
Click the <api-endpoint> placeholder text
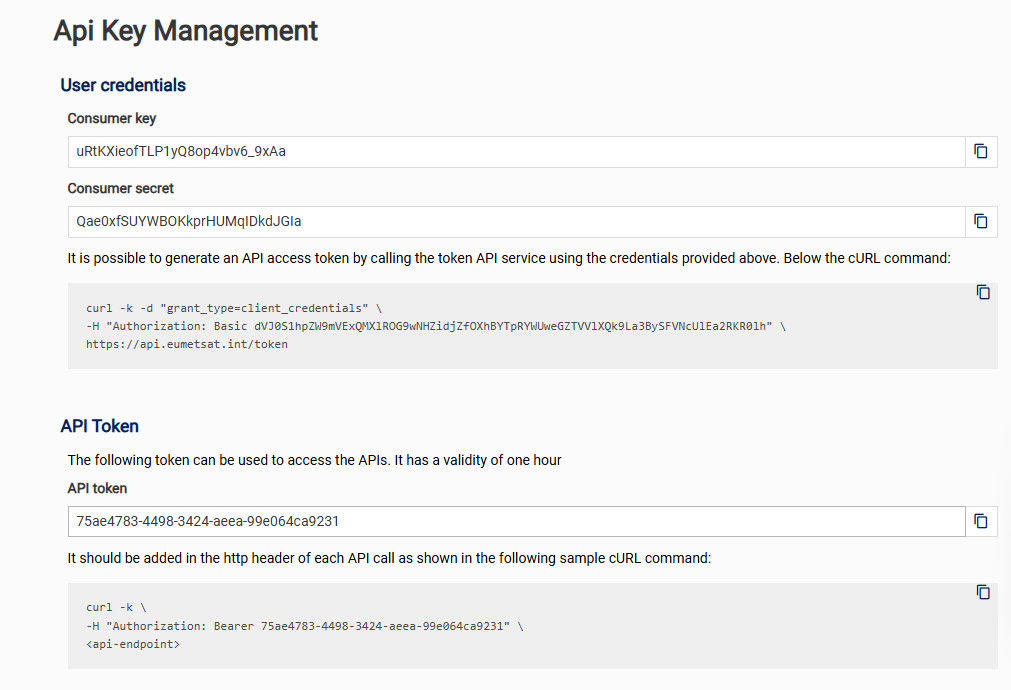coord(133,644)
